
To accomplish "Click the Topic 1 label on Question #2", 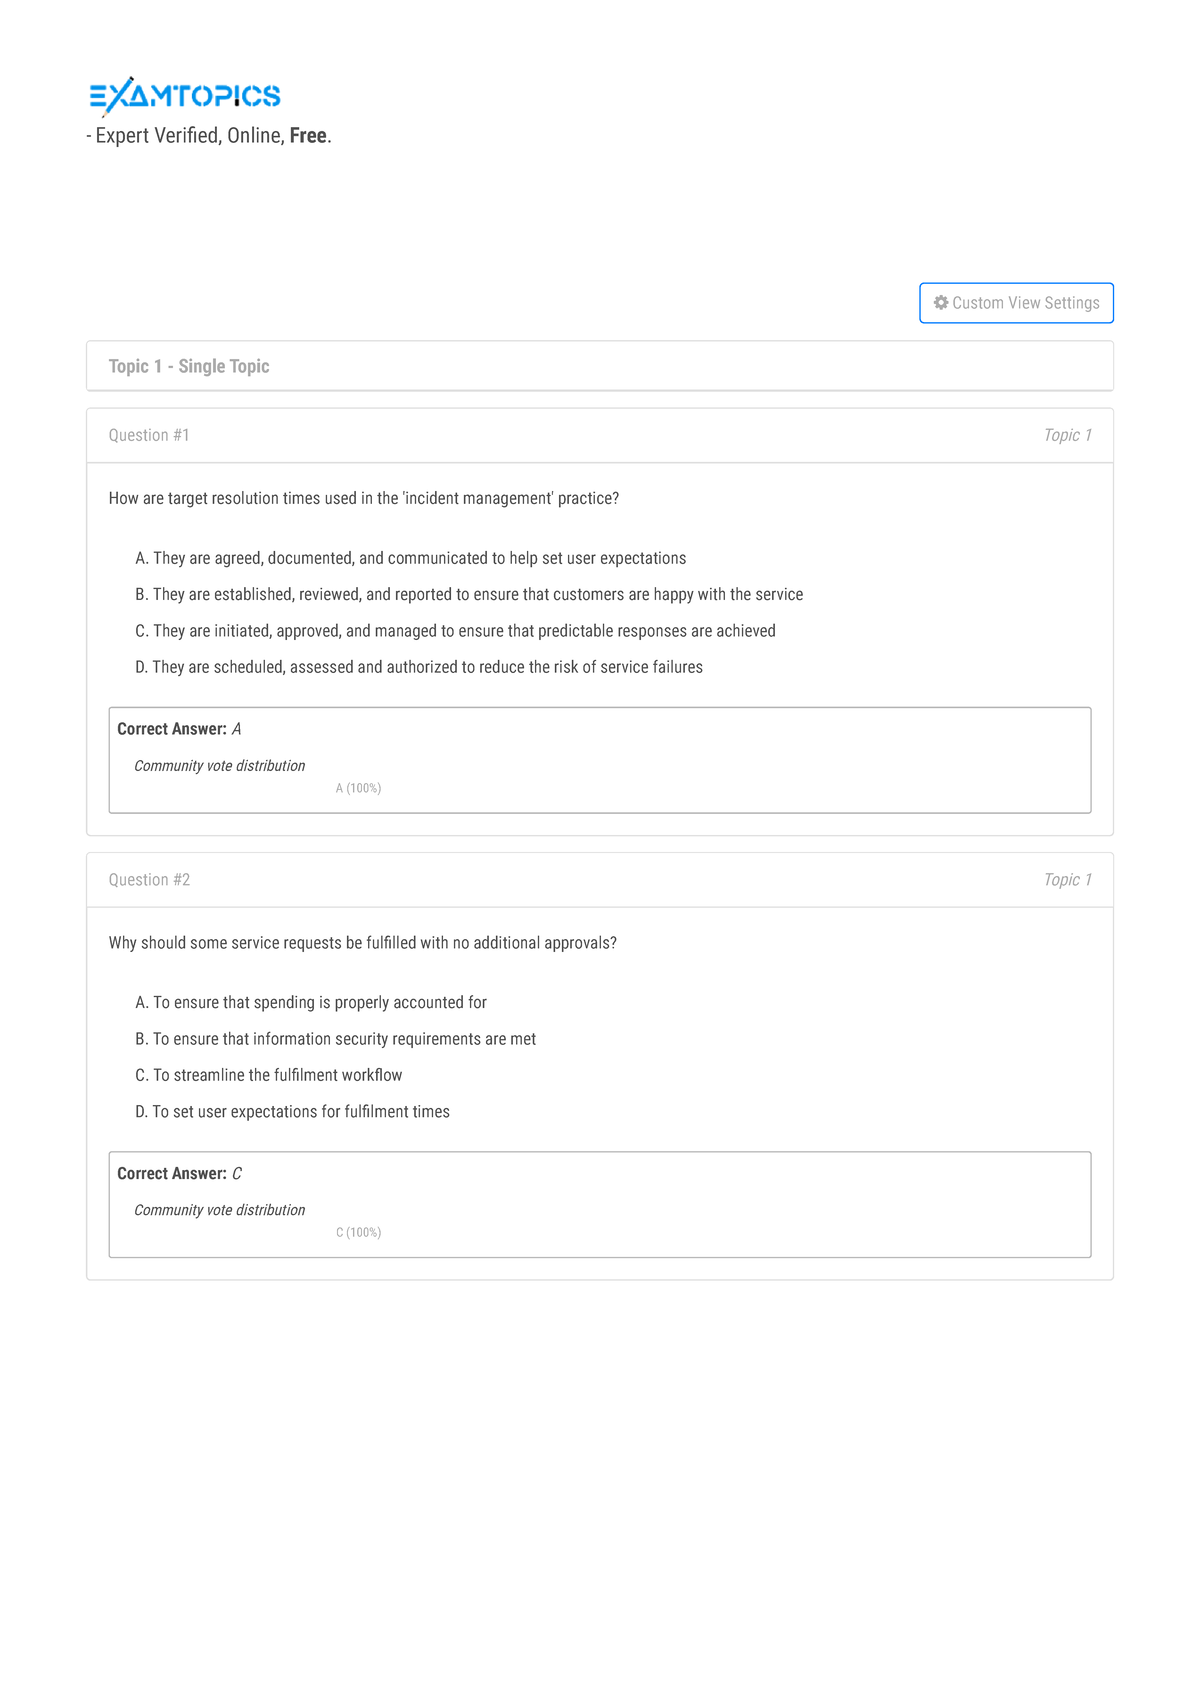I will (x=1067, y=880).
